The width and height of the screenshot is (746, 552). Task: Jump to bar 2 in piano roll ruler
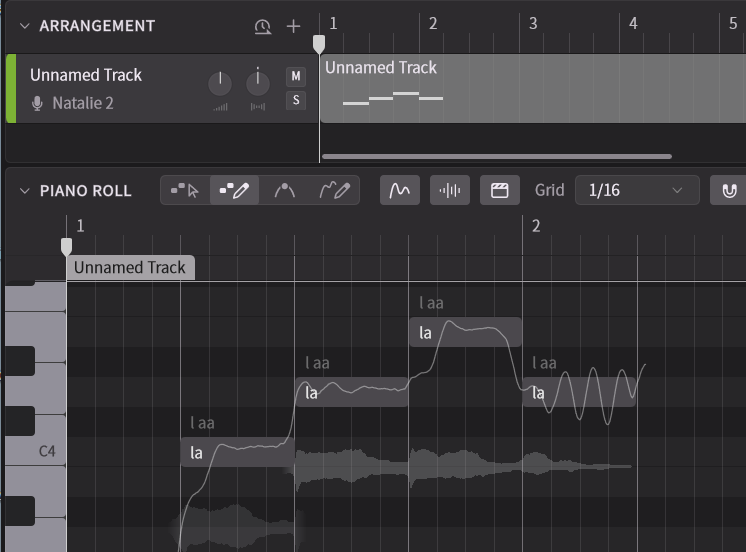tap(536, 226)
